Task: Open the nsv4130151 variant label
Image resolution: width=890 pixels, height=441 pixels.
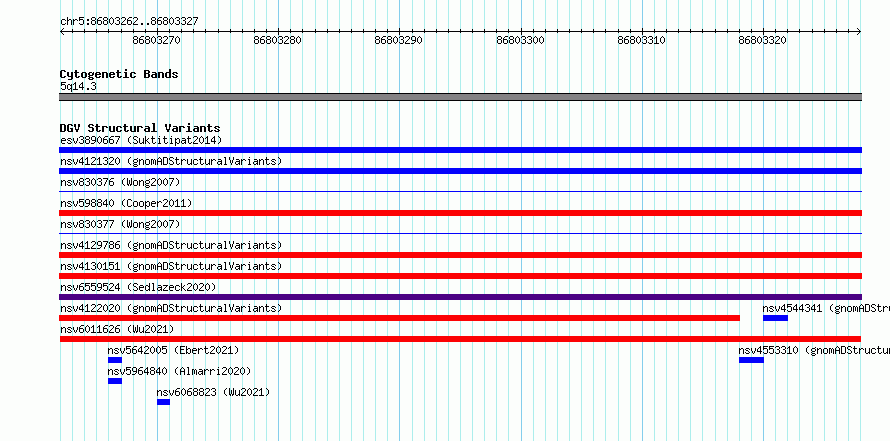Action: click(x=171, y=266)
